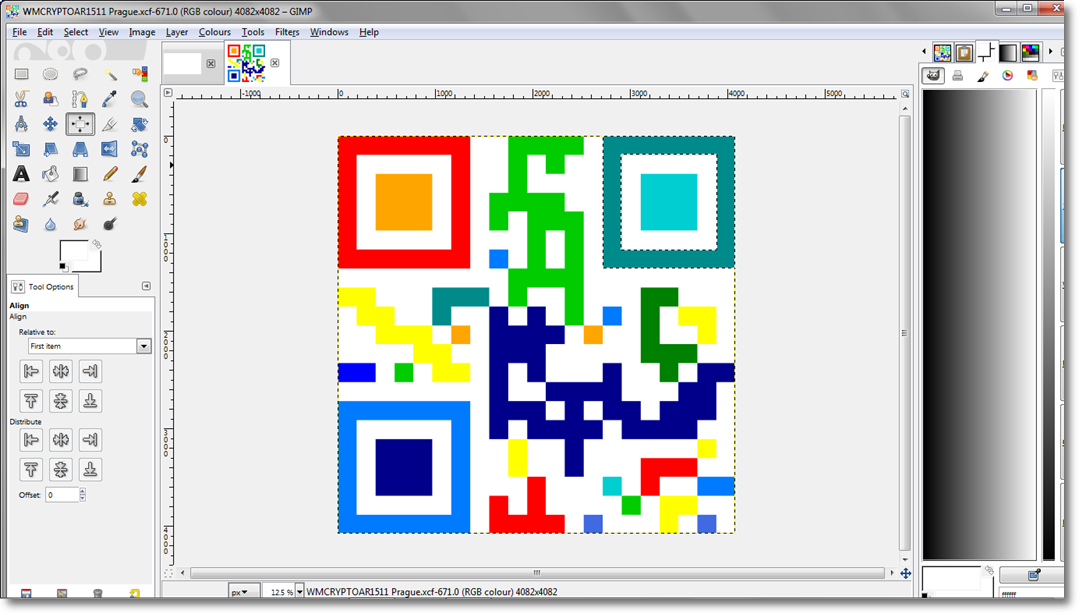Select the Cage Transform tool
Screen dimensions: 1080x615
click(139, 149)
